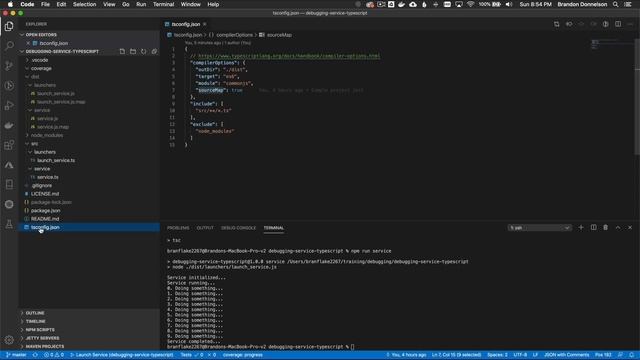Screen dimensions: 640x360
Task: Open the Azure view in the activity bar
Action: tap(9, 165)
